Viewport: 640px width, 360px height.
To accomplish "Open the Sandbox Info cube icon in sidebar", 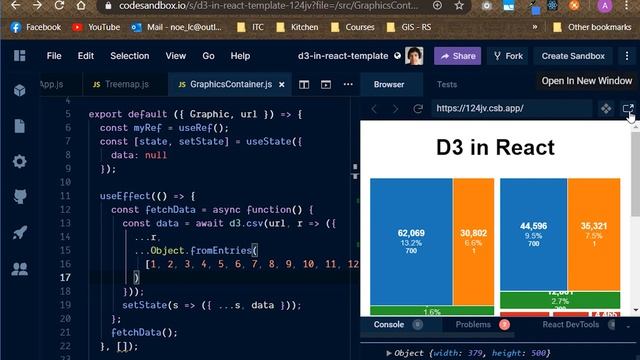I will click(x=20, y=90).
